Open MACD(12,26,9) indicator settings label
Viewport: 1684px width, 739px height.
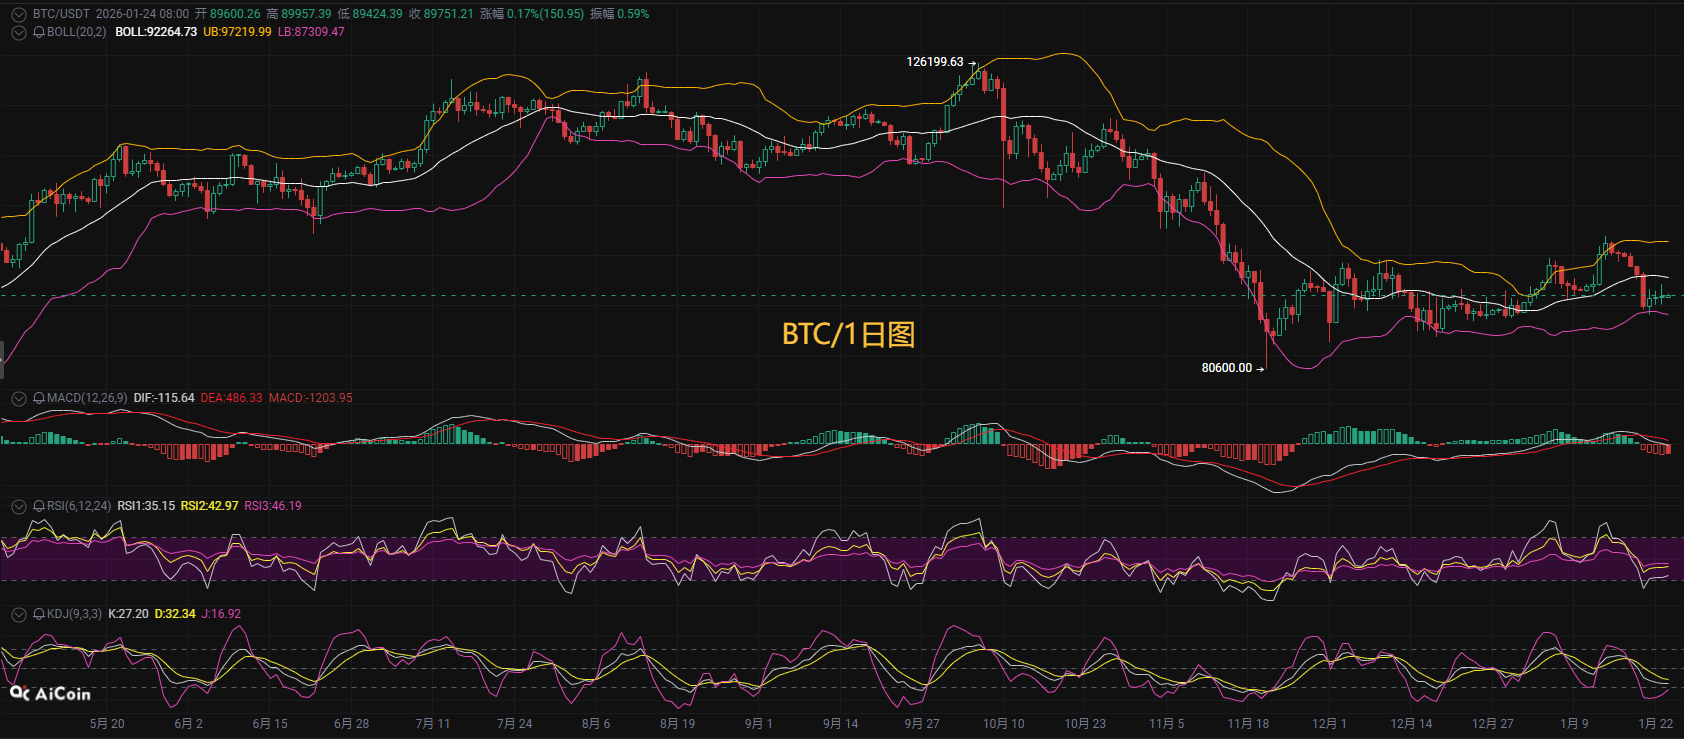coord(87,398)
